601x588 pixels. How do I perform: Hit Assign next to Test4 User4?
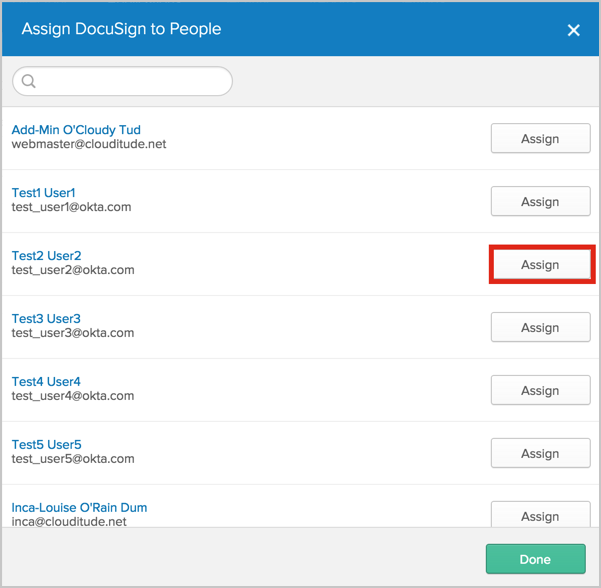tap(540, 391)
